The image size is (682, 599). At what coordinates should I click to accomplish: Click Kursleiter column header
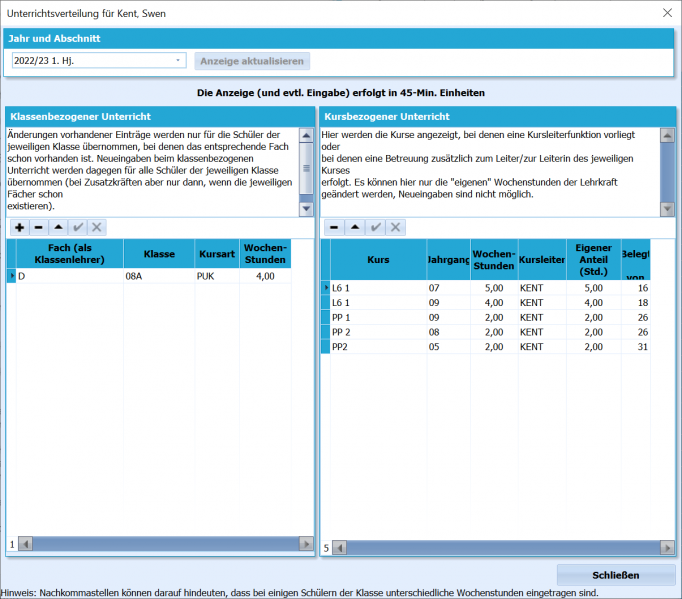pyautogui.click(x=542, y=260)
